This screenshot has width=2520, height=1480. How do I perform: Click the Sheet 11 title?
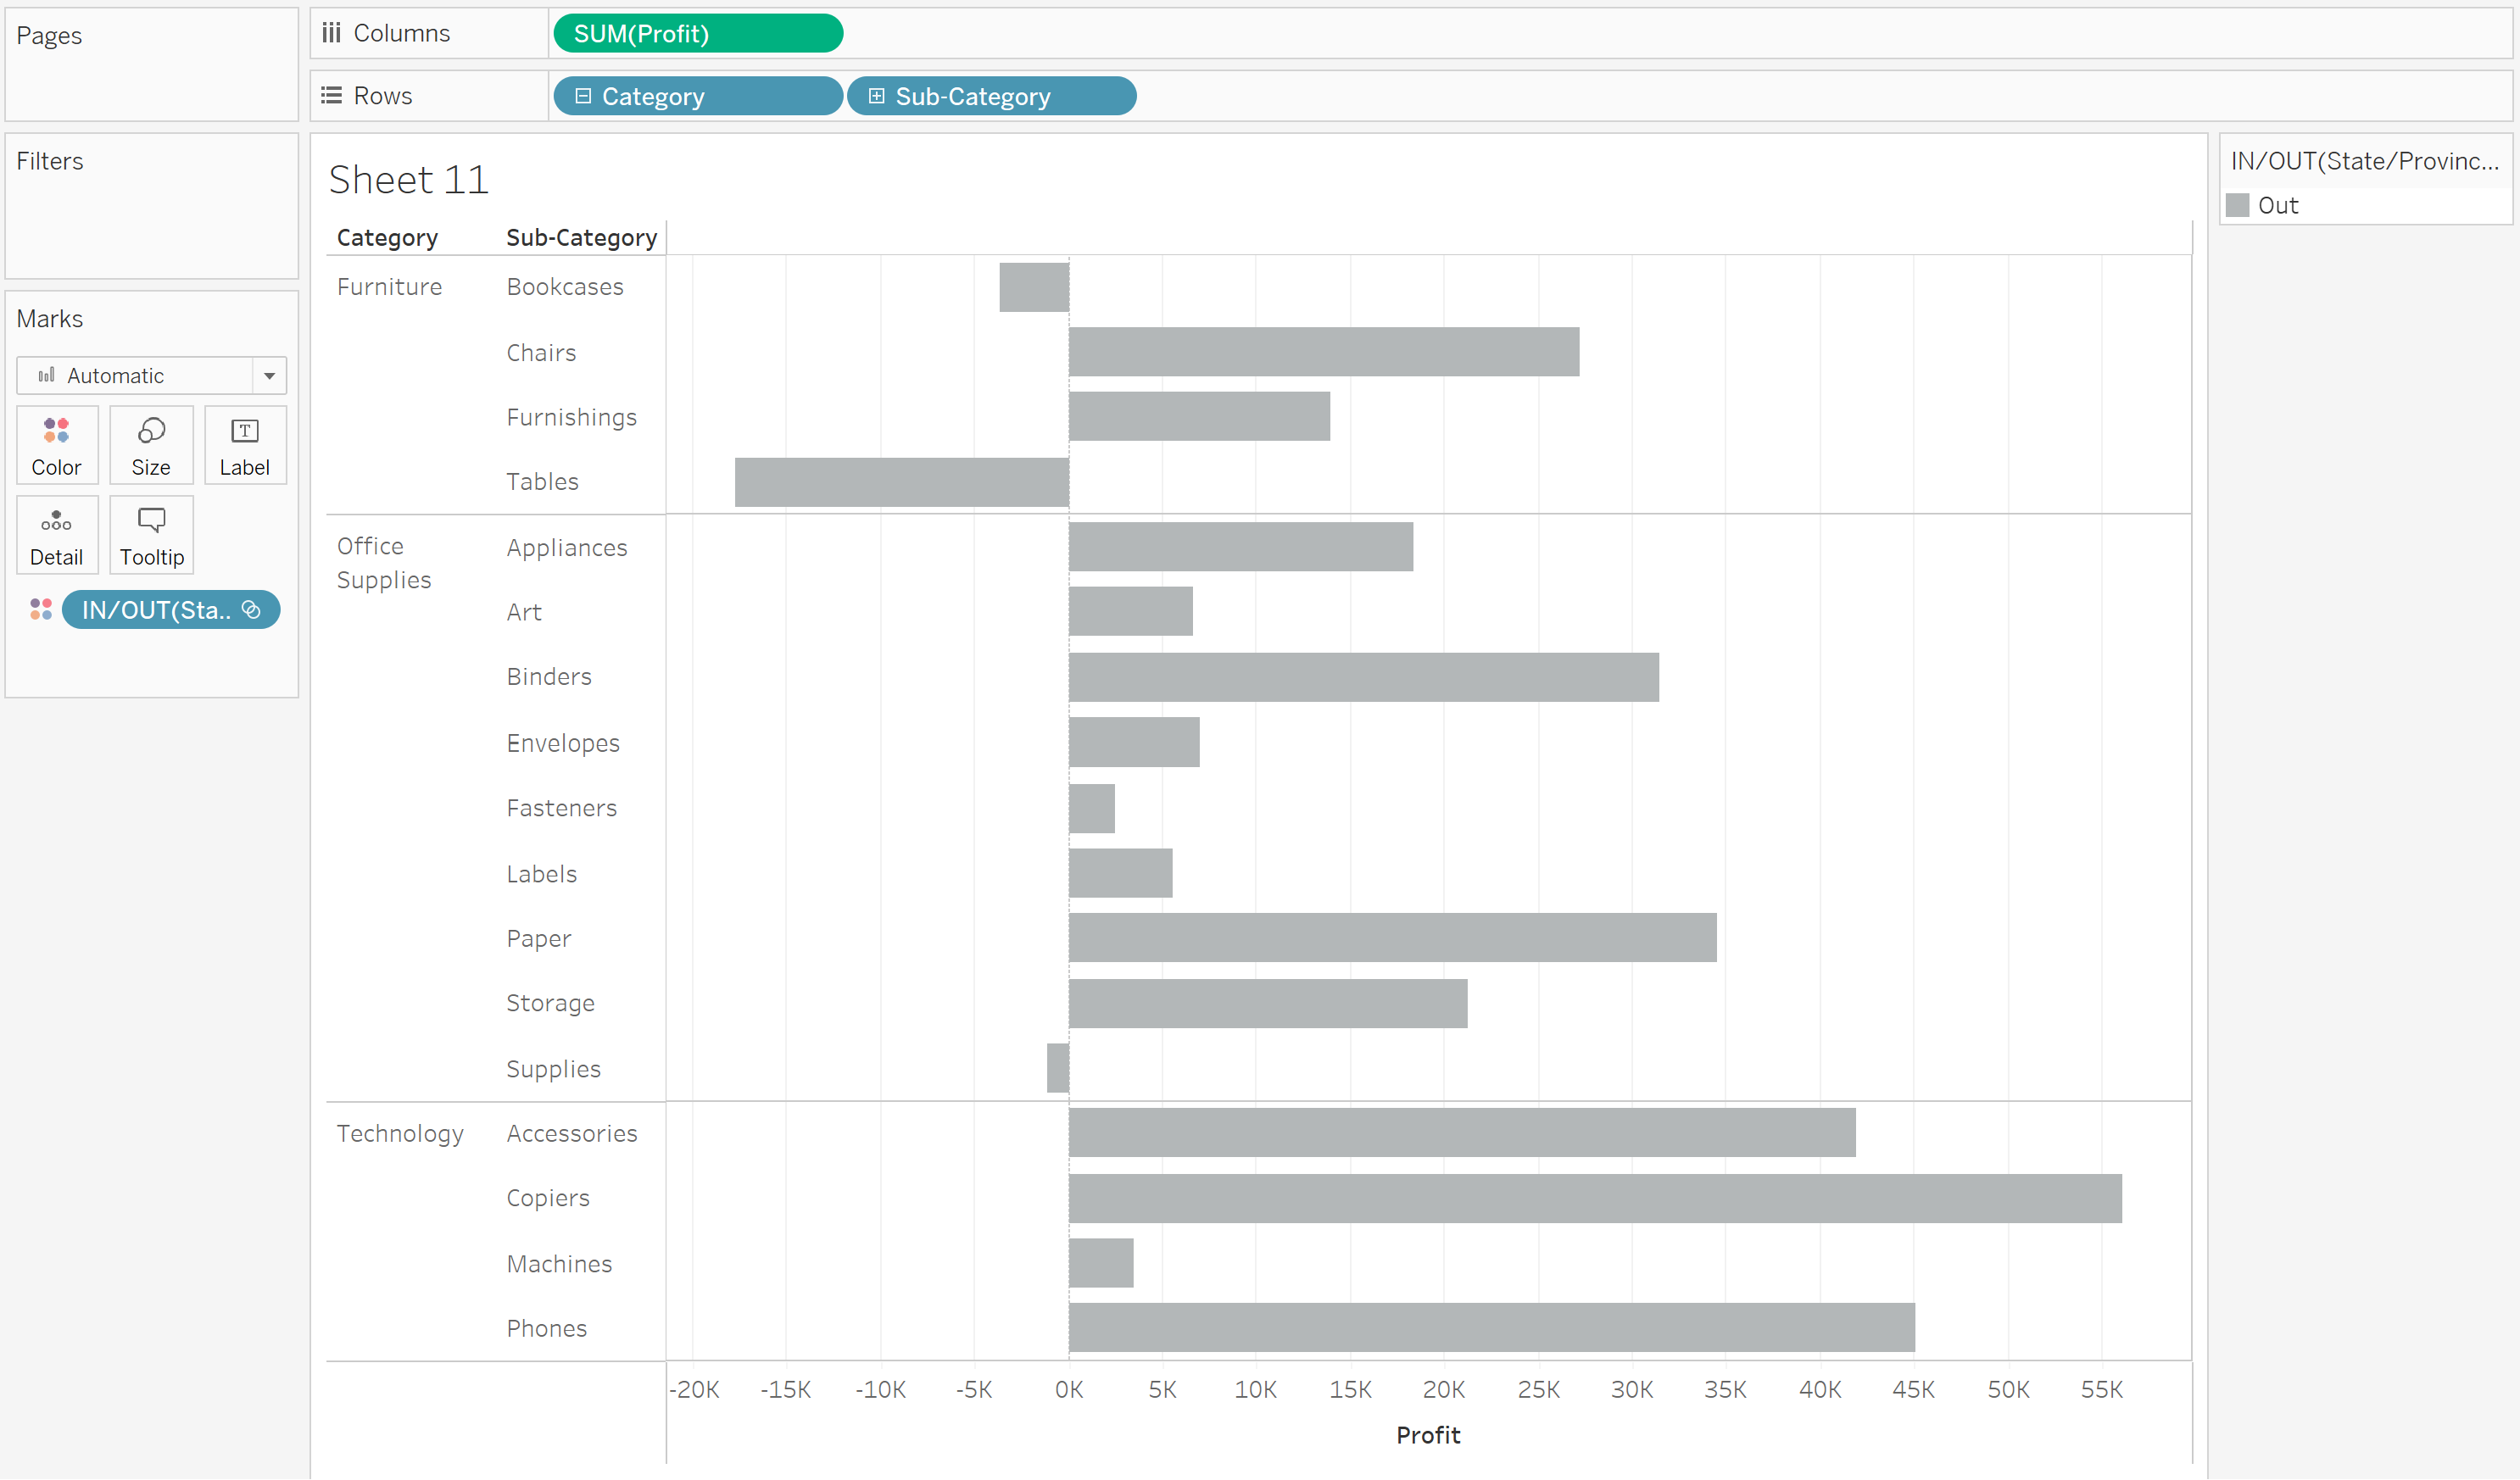pyautogui.click(x=409, y=180)
